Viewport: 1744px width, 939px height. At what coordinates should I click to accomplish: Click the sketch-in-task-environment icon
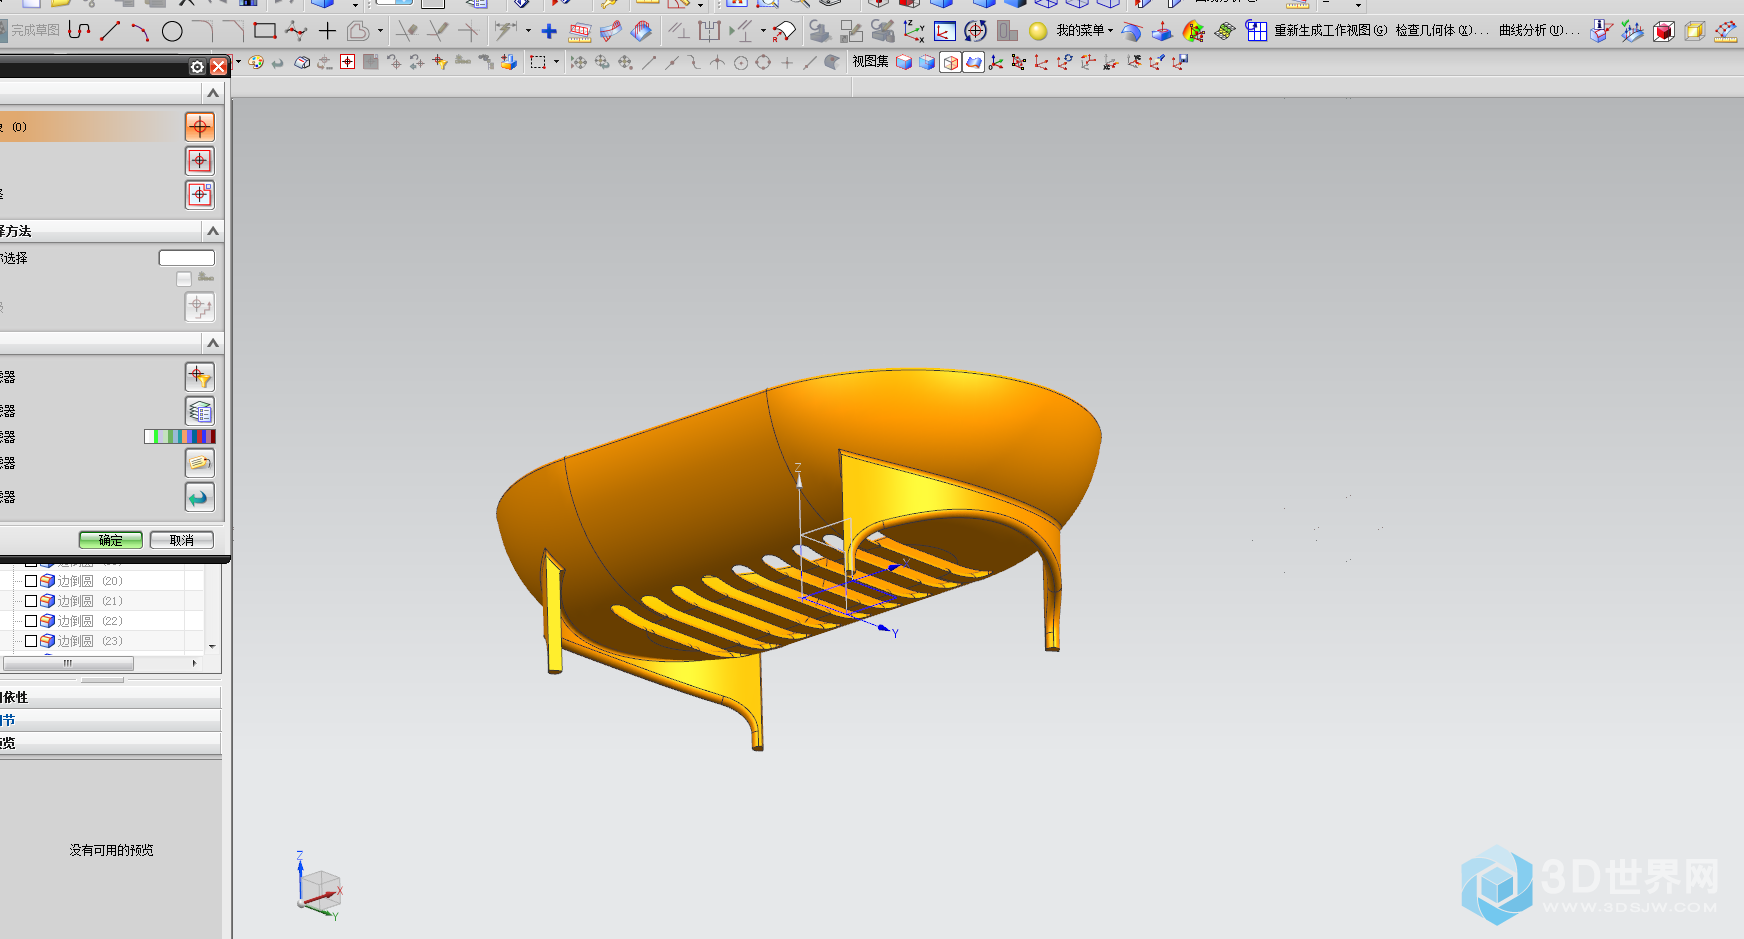click(x=944, y=31)
